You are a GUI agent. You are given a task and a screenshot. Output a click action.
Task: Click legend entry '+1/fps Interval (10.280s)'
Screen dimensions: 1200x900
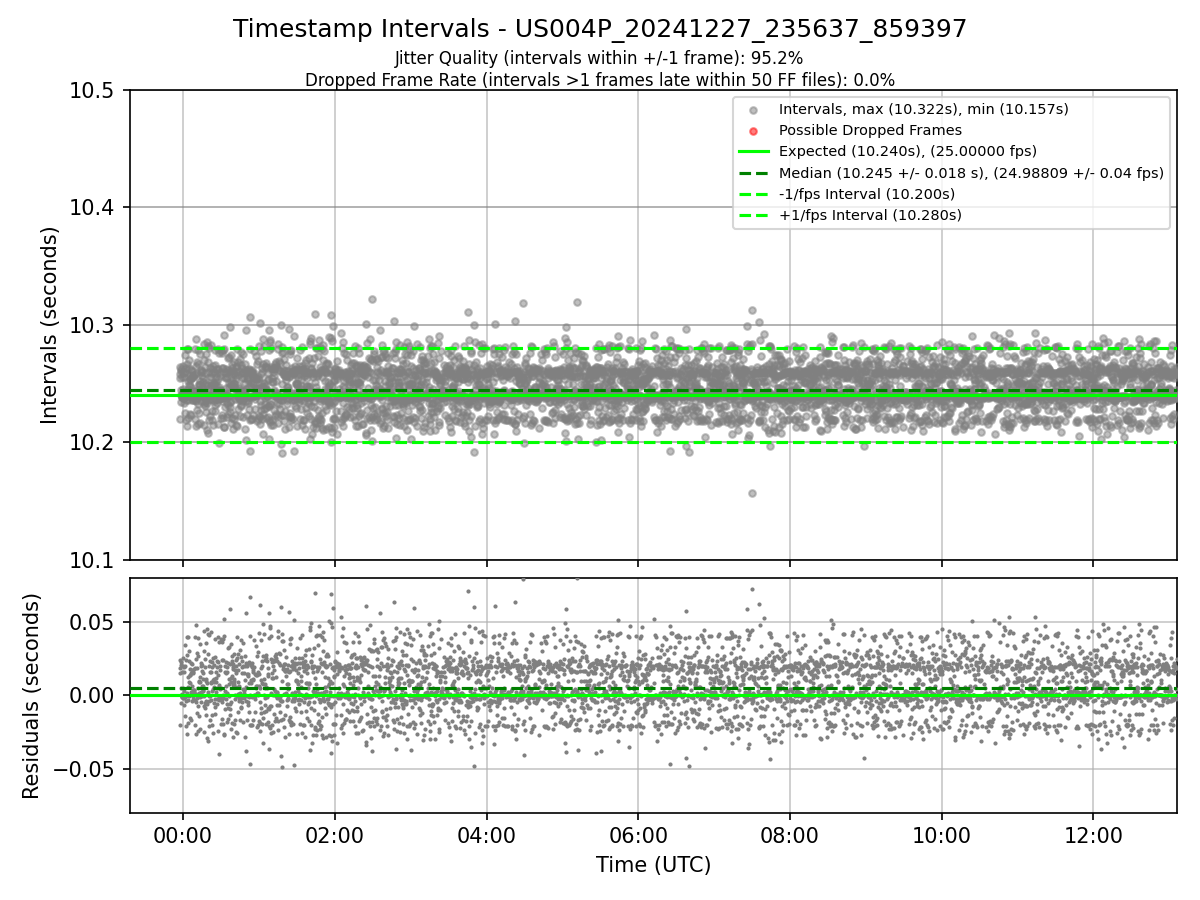click(x=869, y=214)
